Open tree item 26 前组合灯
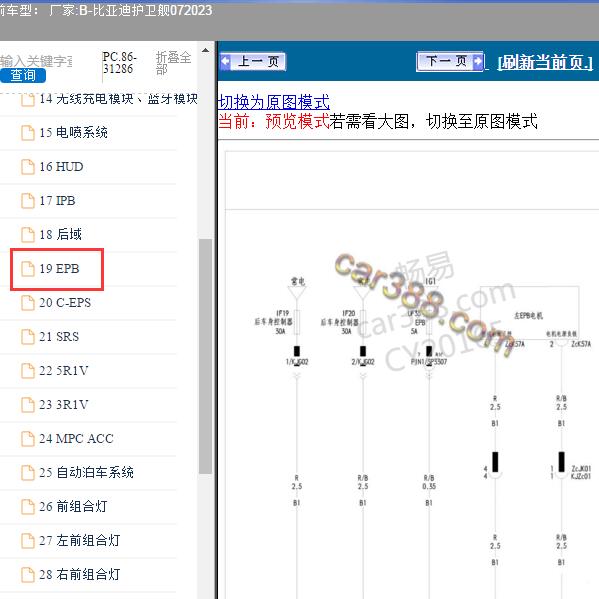 73,507
